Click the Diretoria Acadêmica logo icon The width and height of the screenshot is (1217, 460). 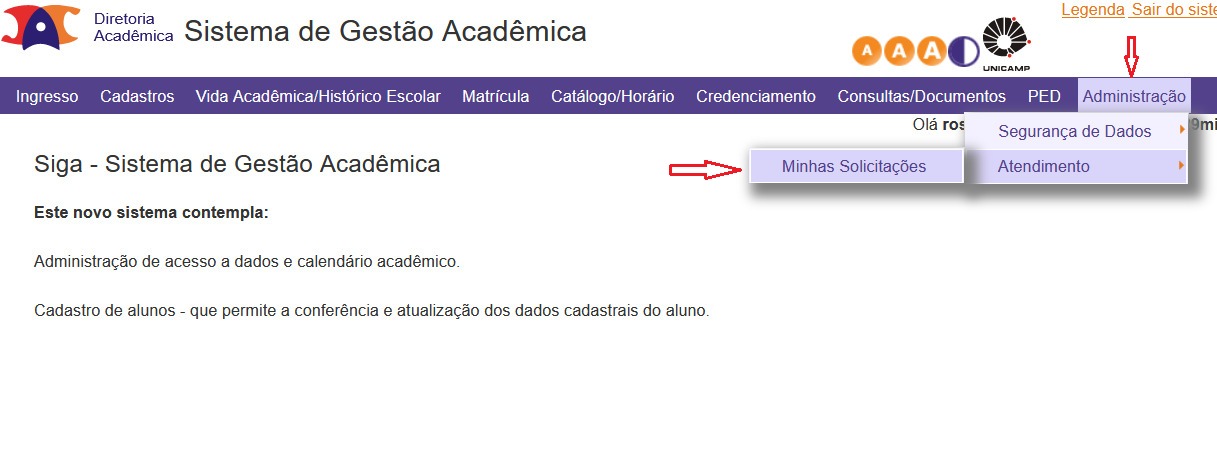[x=41, y=27]
